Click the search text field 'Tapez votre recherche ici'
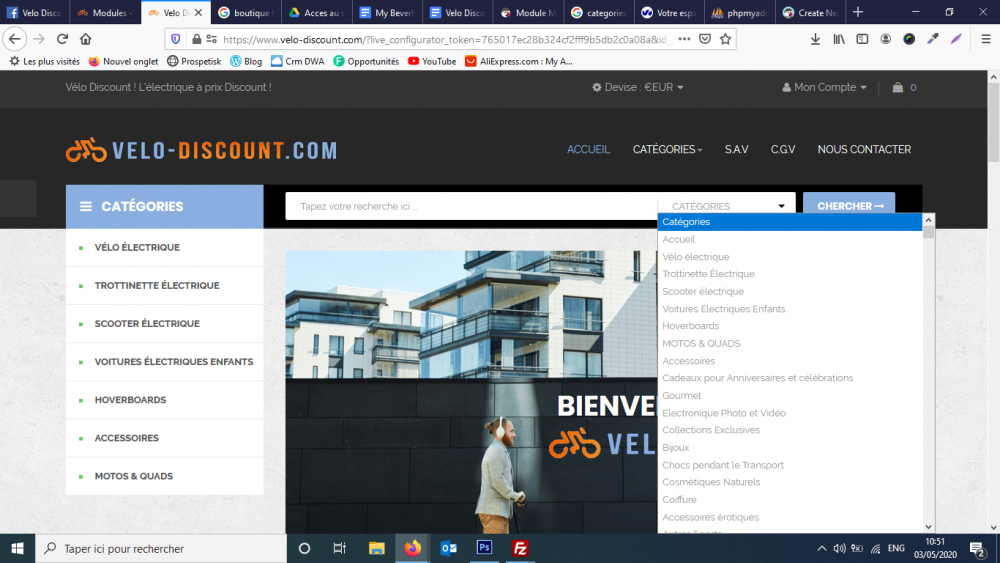 coord(471,206)
